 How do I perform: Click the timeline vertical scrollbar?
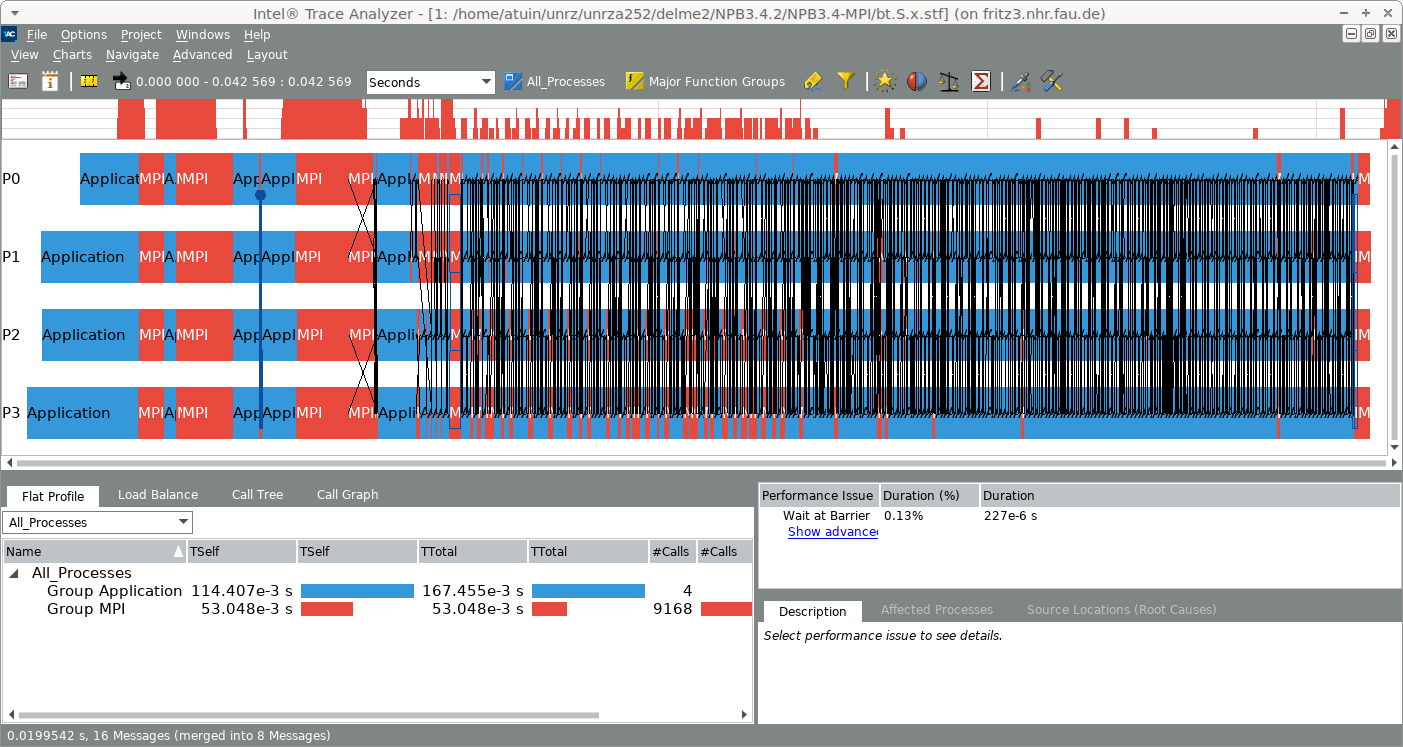(x=1395, y=296)
